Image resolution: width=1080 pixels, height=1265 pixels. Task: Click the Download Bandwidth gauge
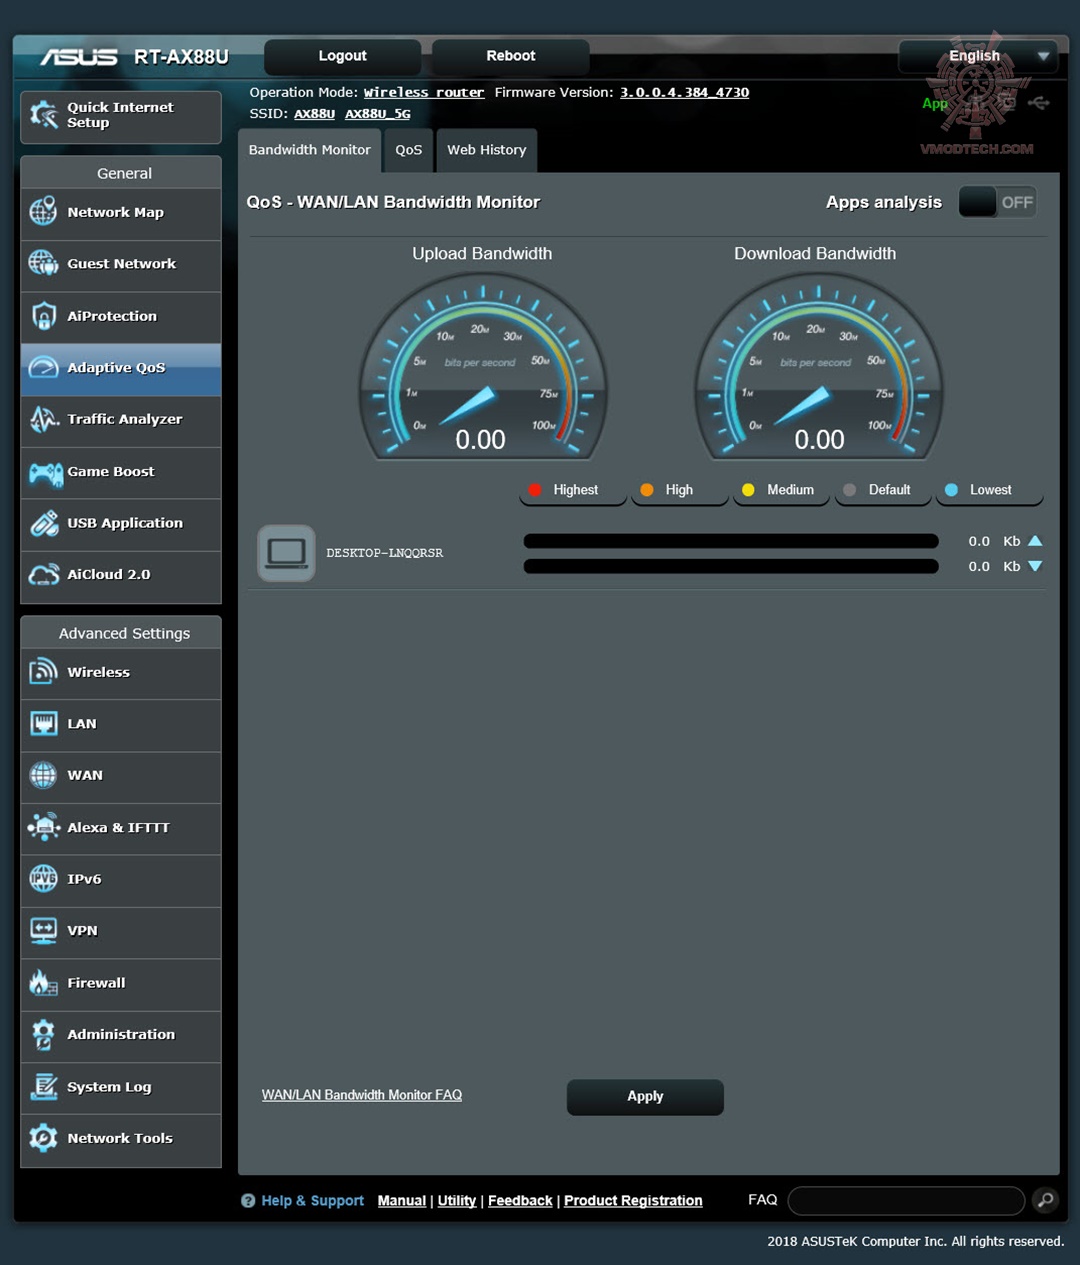pos(819,368)
